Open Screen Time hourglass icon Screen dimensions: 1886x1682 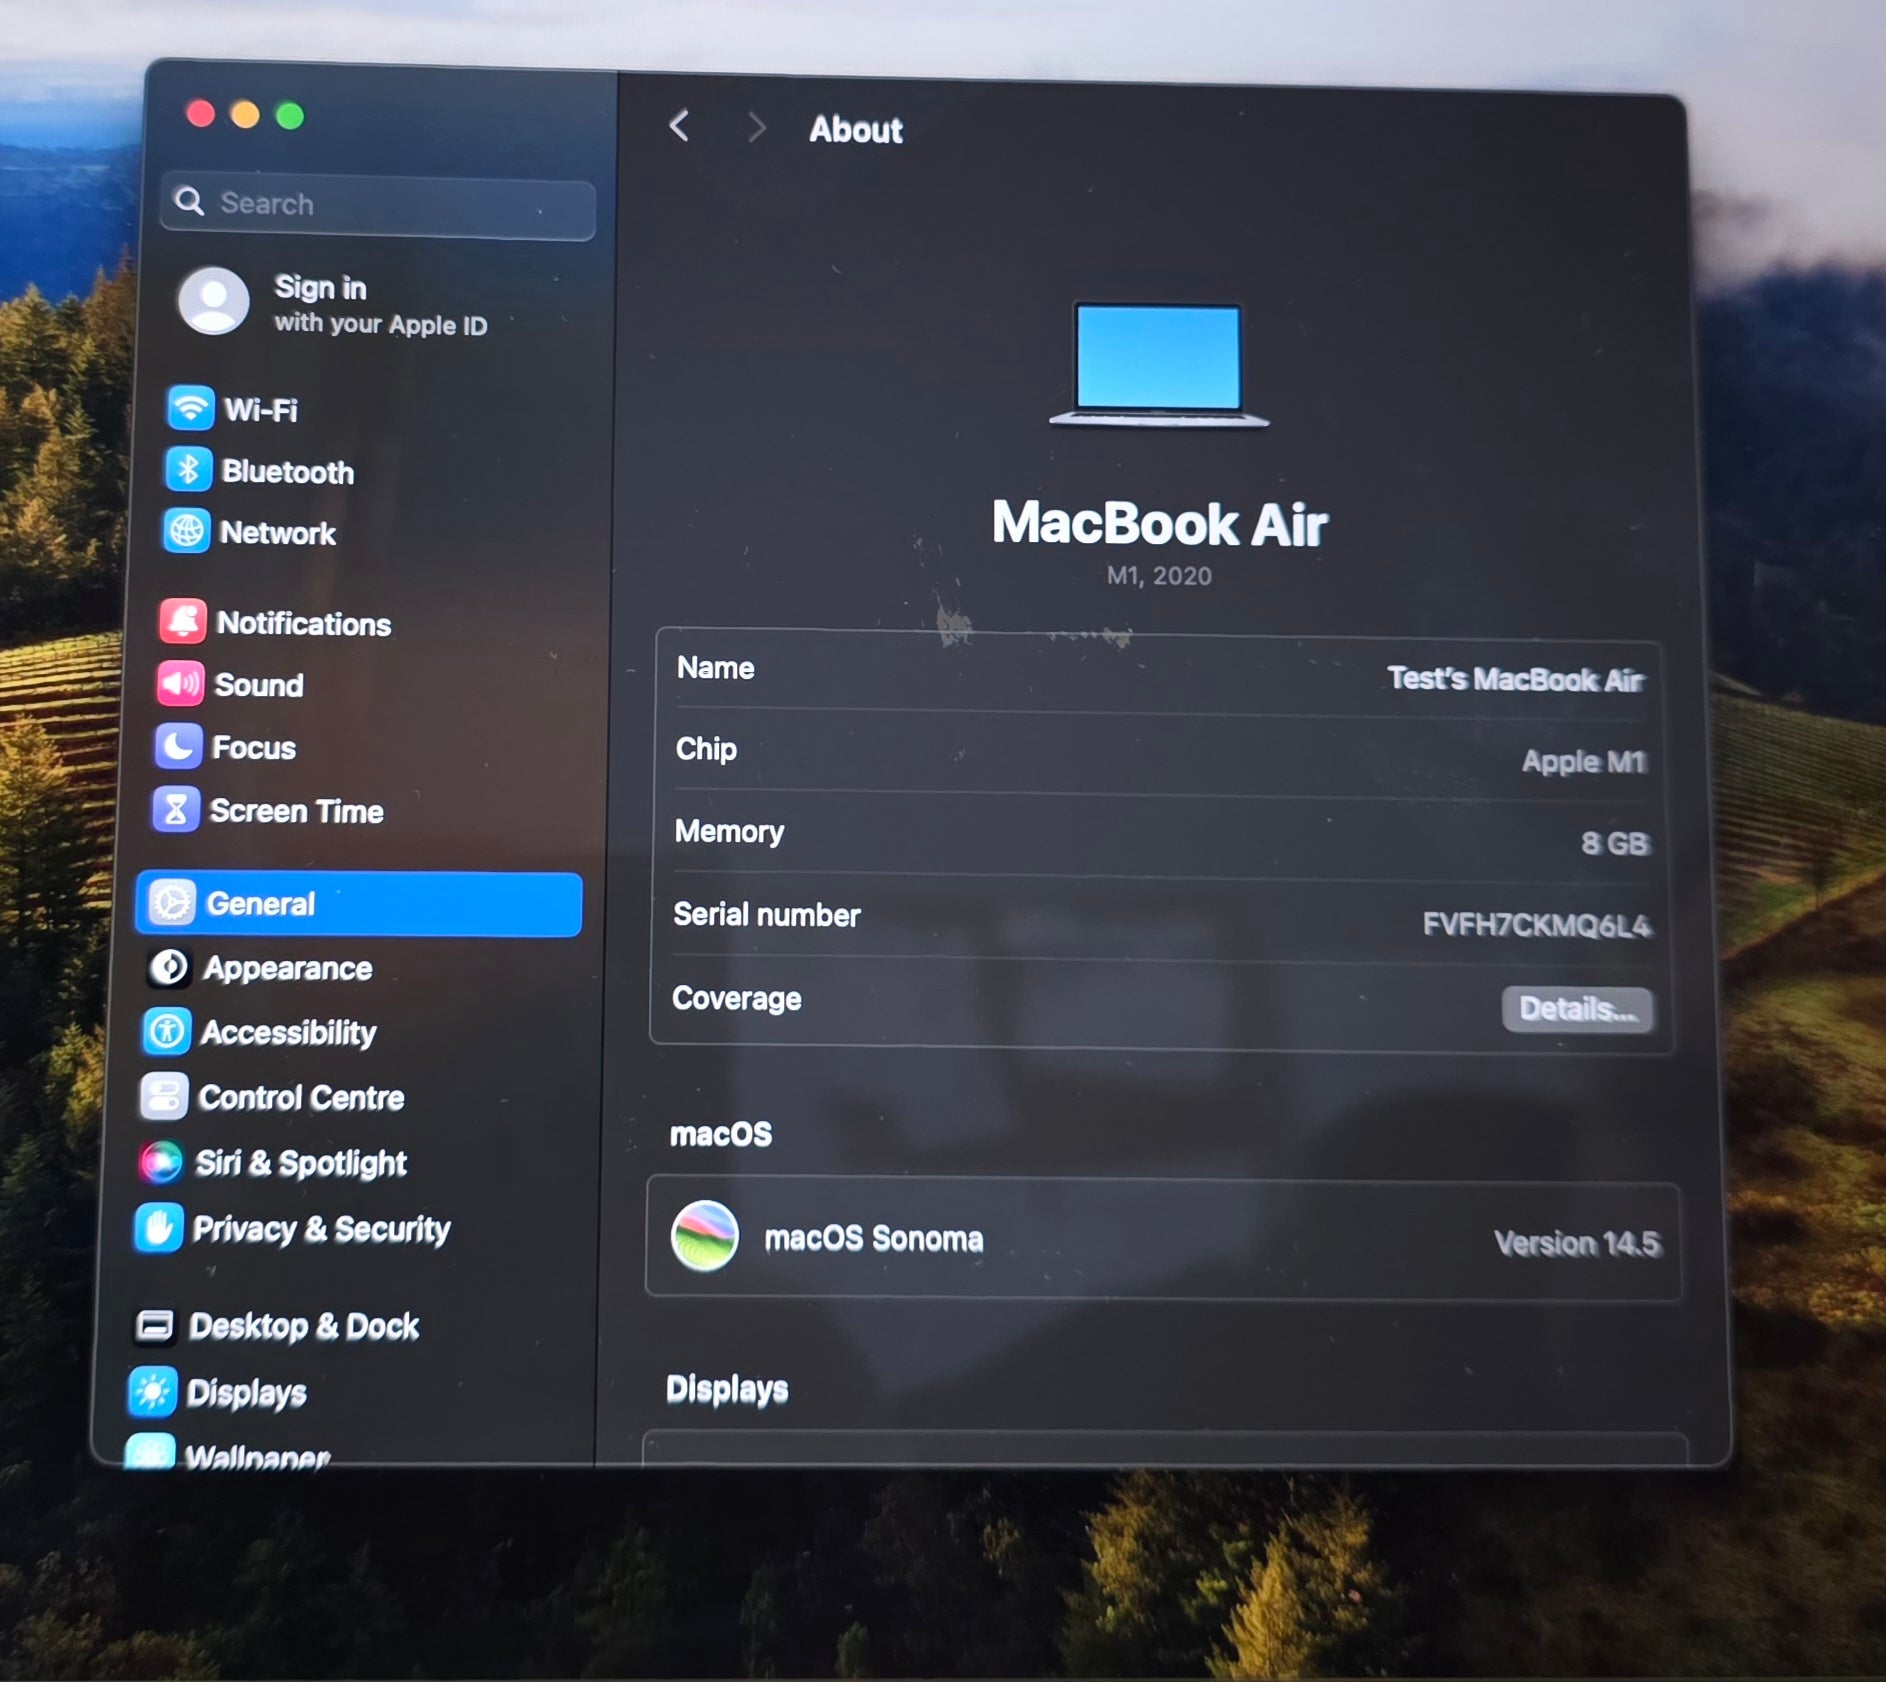(176, 810)
